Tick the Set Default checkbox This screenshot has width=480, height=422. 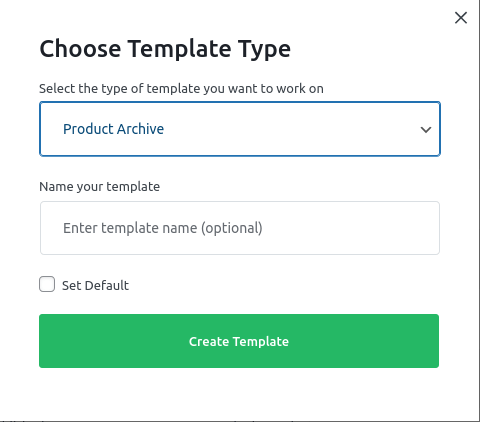click(47, 284)
